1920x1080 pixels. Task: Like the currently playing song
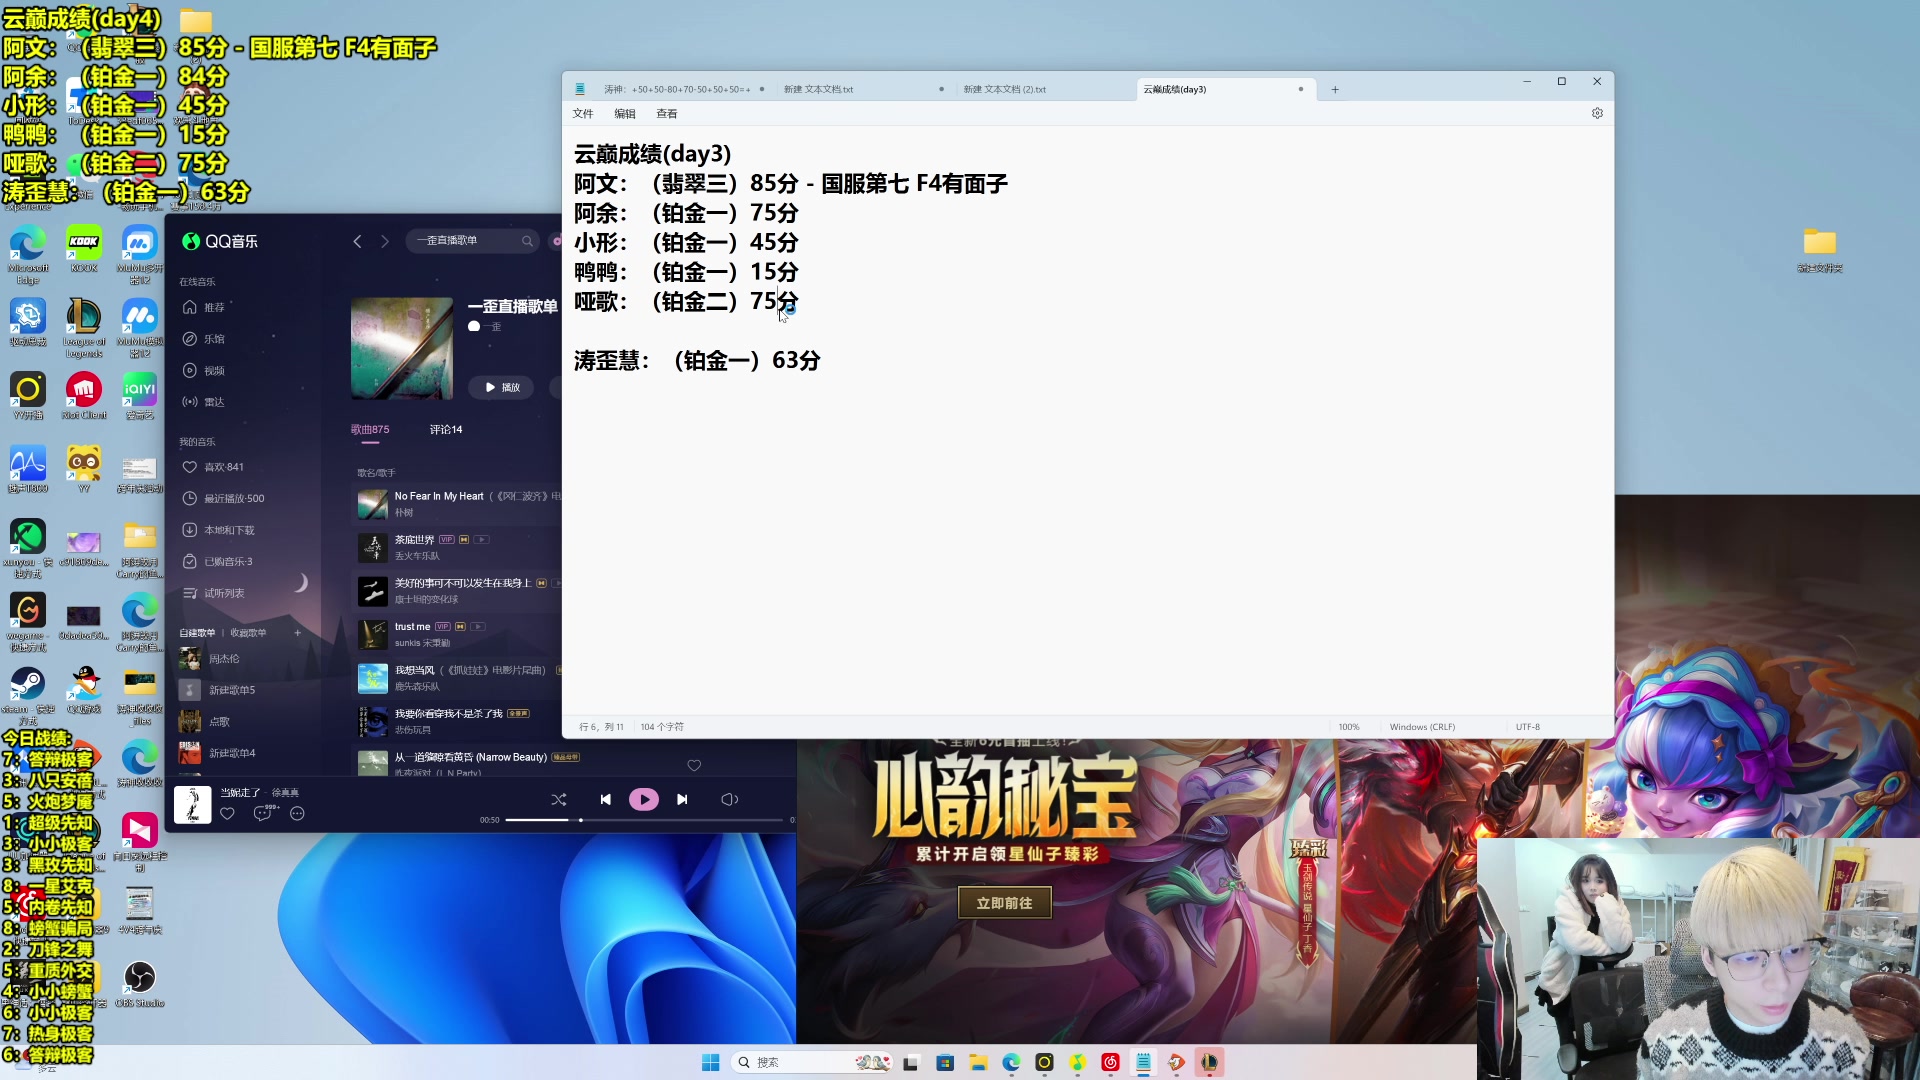[x=227, y=814]
